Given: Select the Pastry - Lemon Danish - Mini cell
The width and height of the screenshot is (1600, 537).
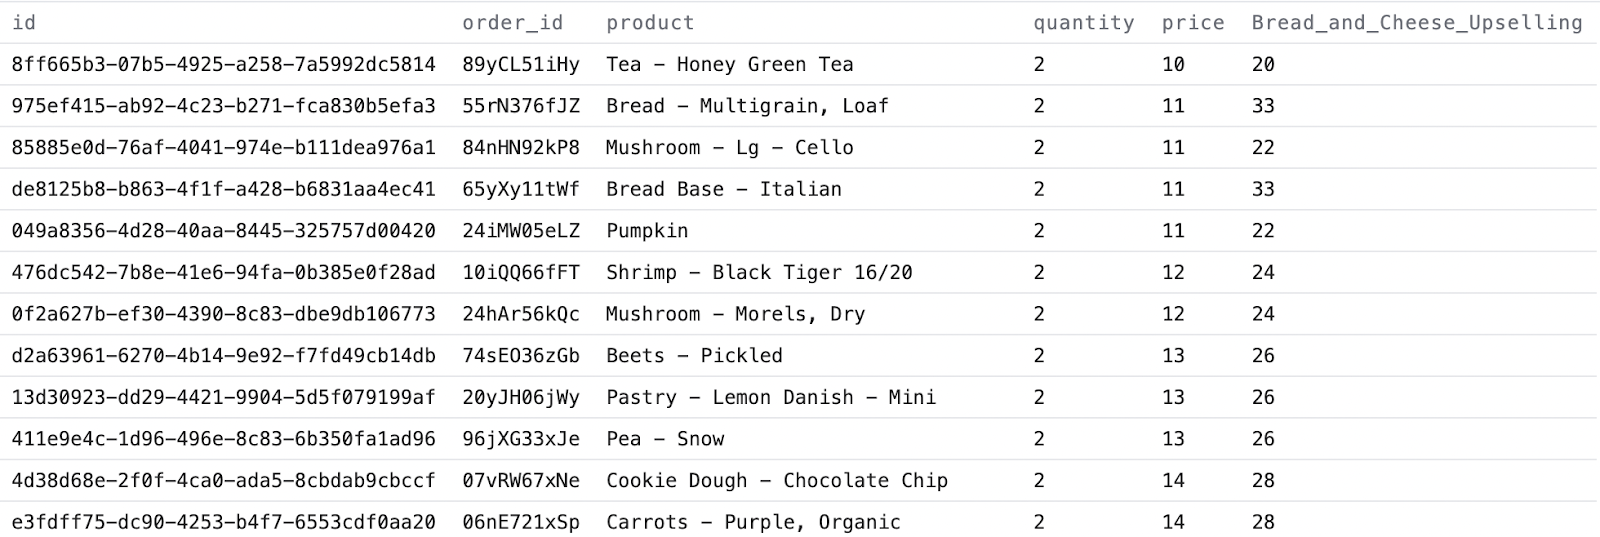Looking at the screenshot, I should pos(770,397).
